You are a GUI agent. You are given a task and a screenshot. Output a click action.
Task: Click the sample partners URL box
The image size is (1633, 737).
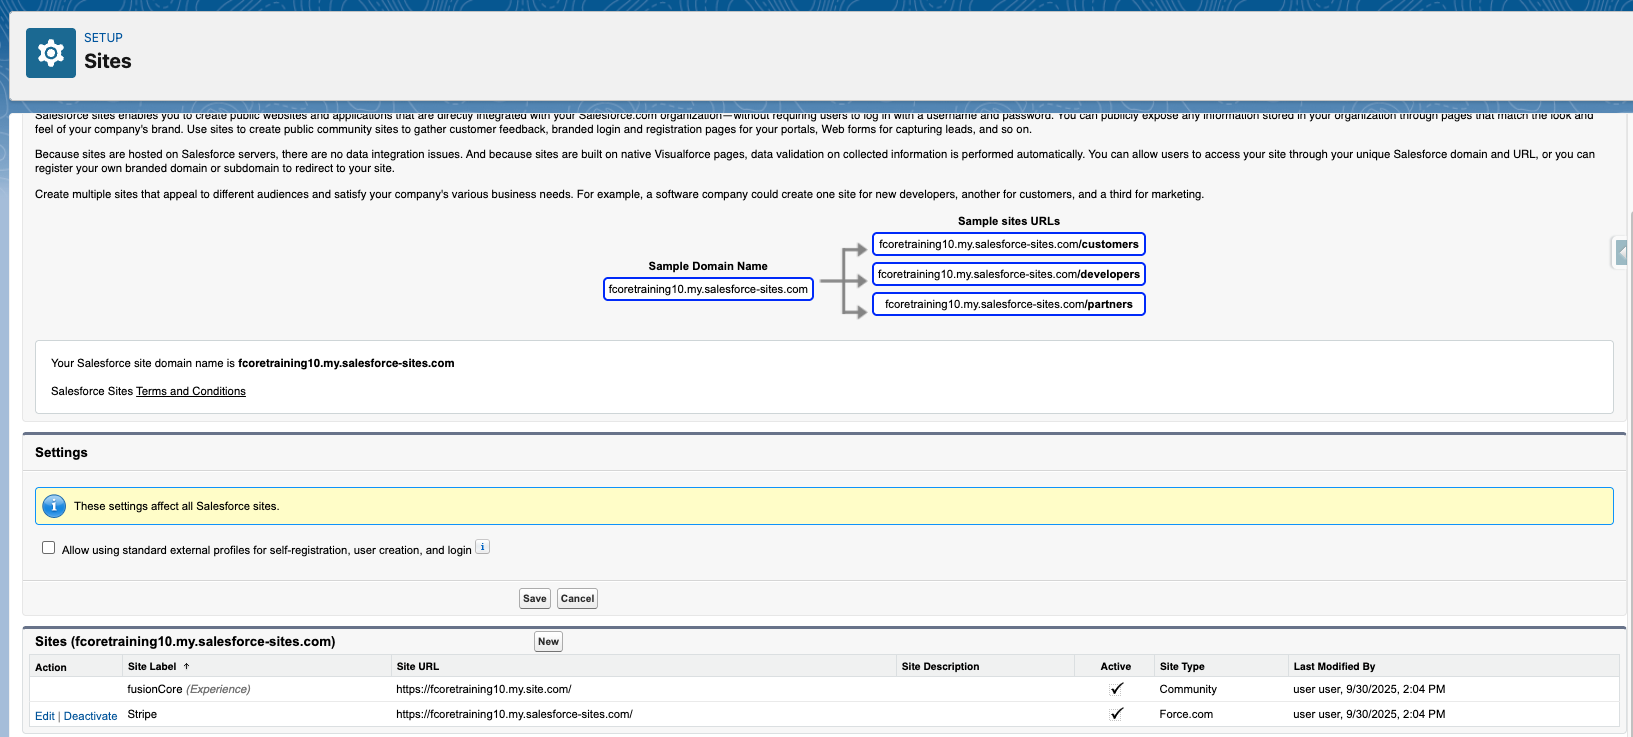click(x=1009, y=304)
